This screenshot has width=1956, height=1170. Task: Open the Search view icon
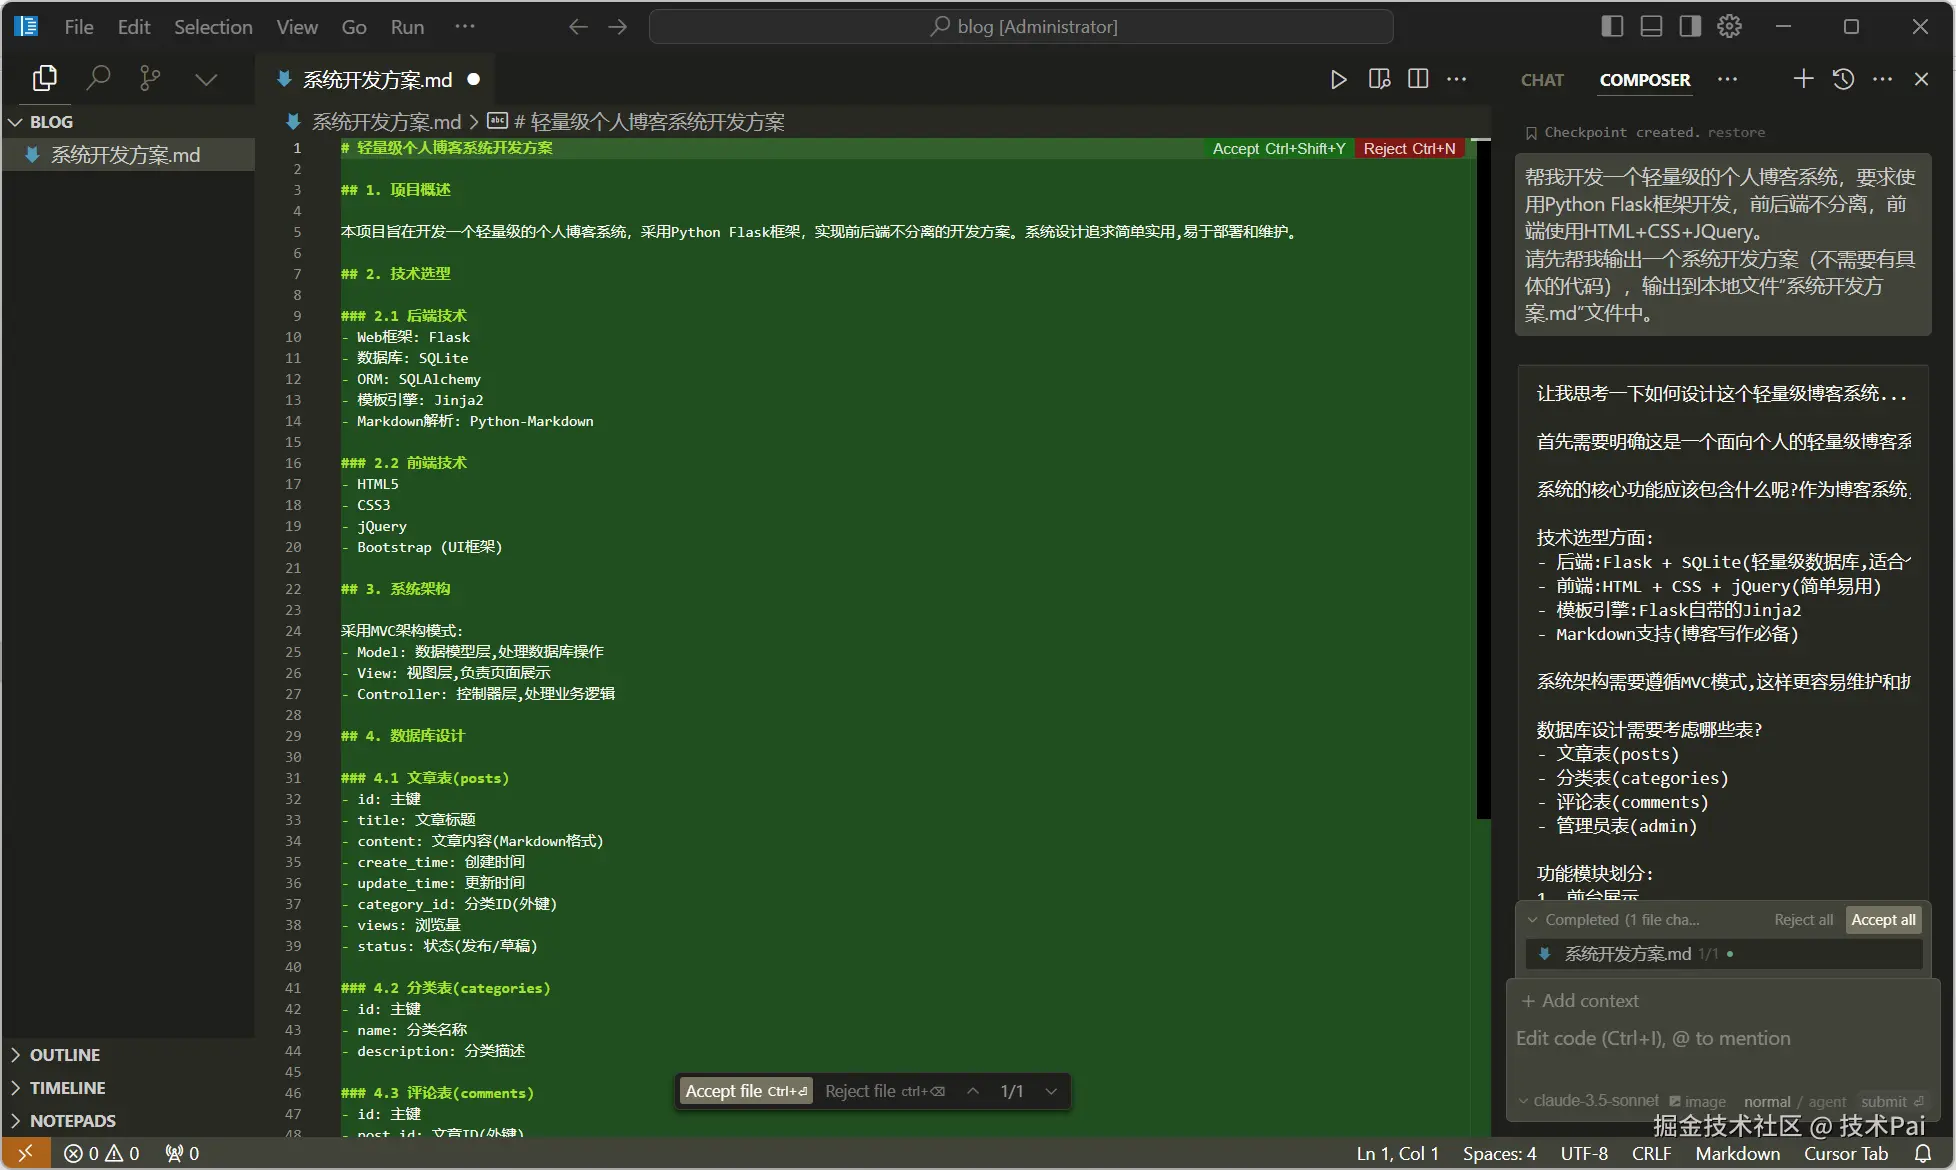pos(98,78)
